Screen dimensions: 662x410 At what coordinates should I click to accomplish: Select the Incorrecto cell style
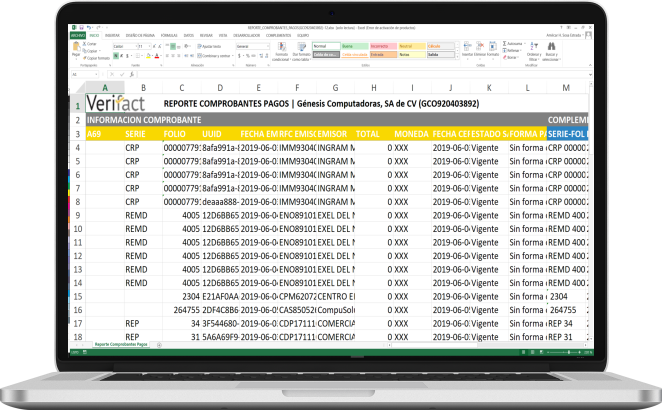pyautogui.click(x=383, y=46)
